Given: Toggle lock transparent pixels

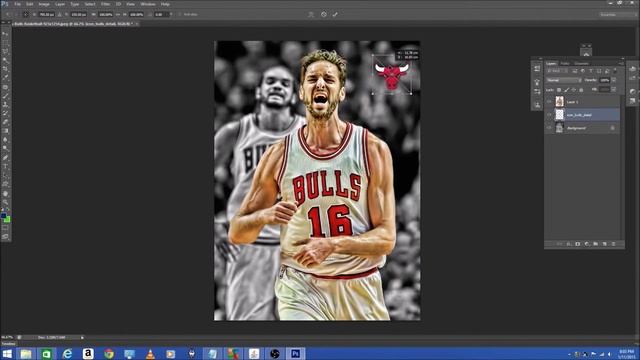Looking at the screenshot, I should click(559, 90).
